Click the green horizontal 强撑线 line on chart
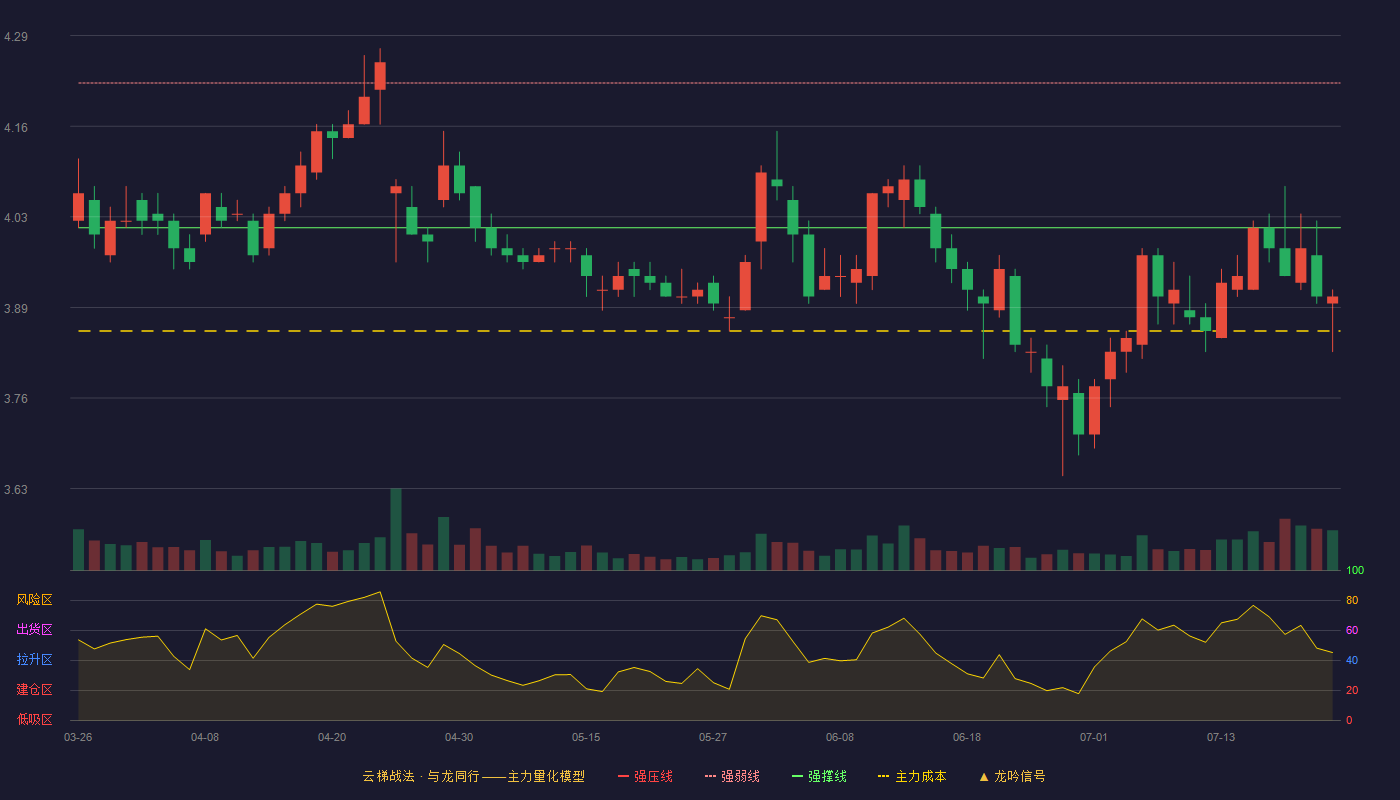1400x800 pixels. 709,228
